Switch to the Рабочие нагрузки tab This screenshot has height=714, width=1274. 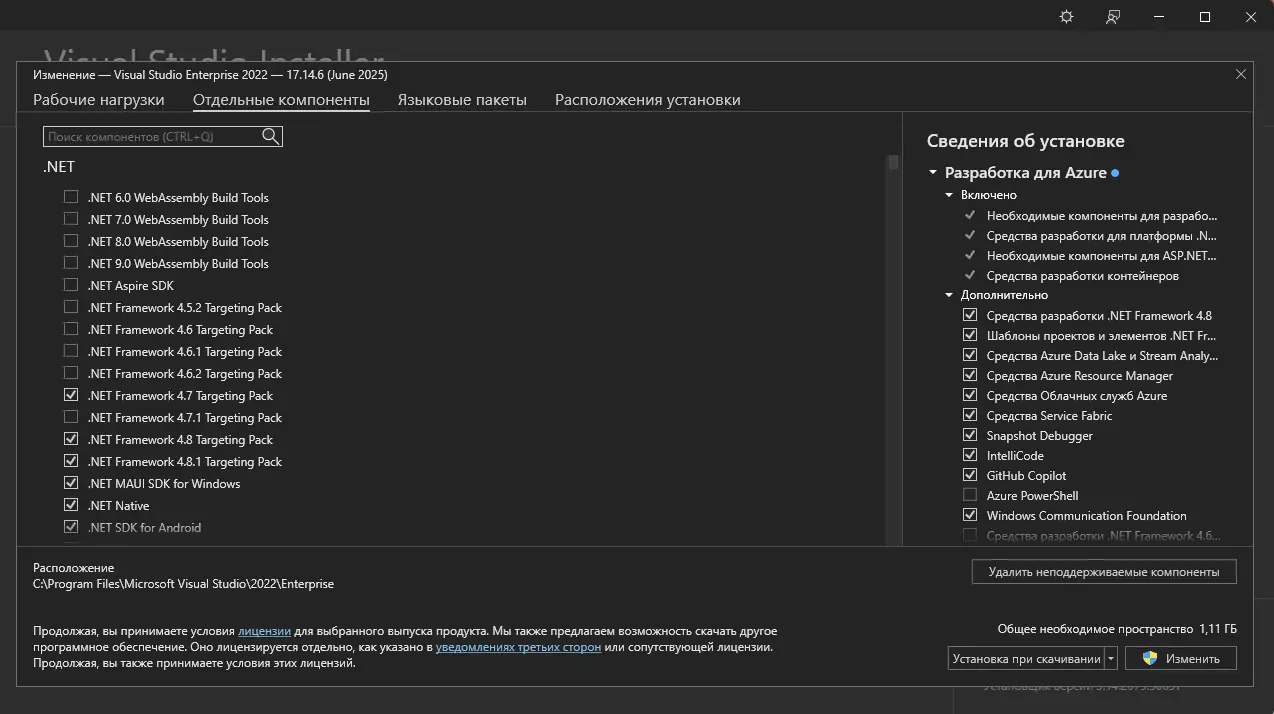[98, 100]
